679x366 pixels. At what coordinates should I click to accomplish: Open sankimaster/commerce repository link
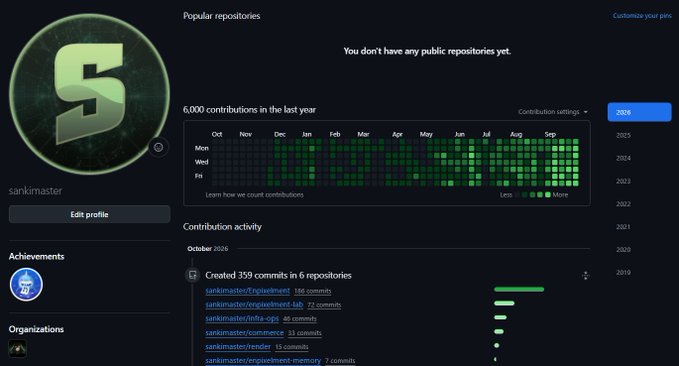tap(244, 333)
